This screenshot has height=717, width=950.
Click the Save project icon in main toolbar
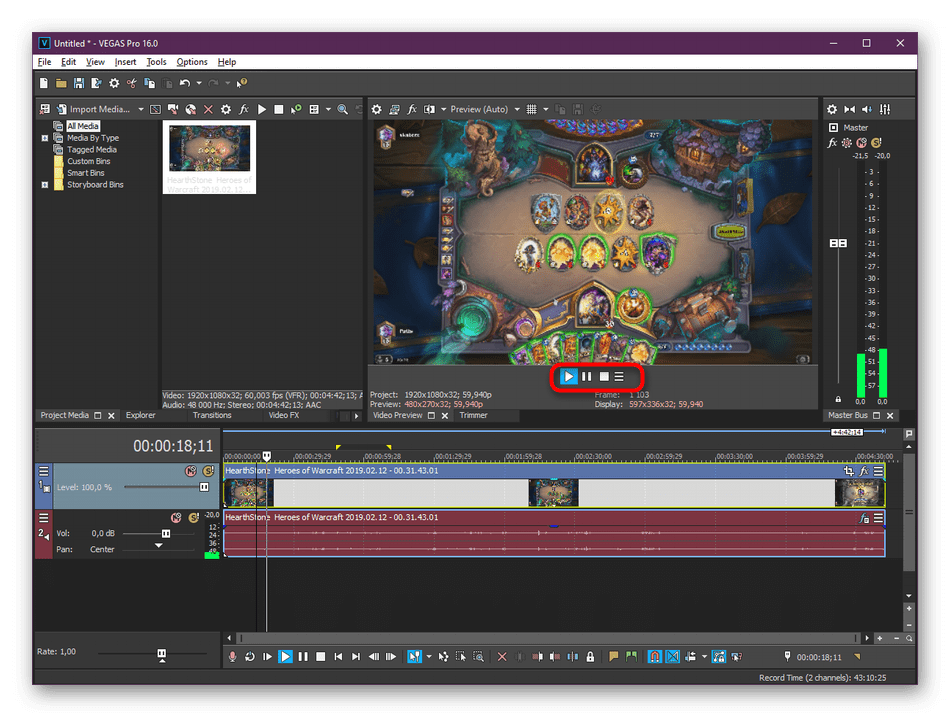[79, 84]
